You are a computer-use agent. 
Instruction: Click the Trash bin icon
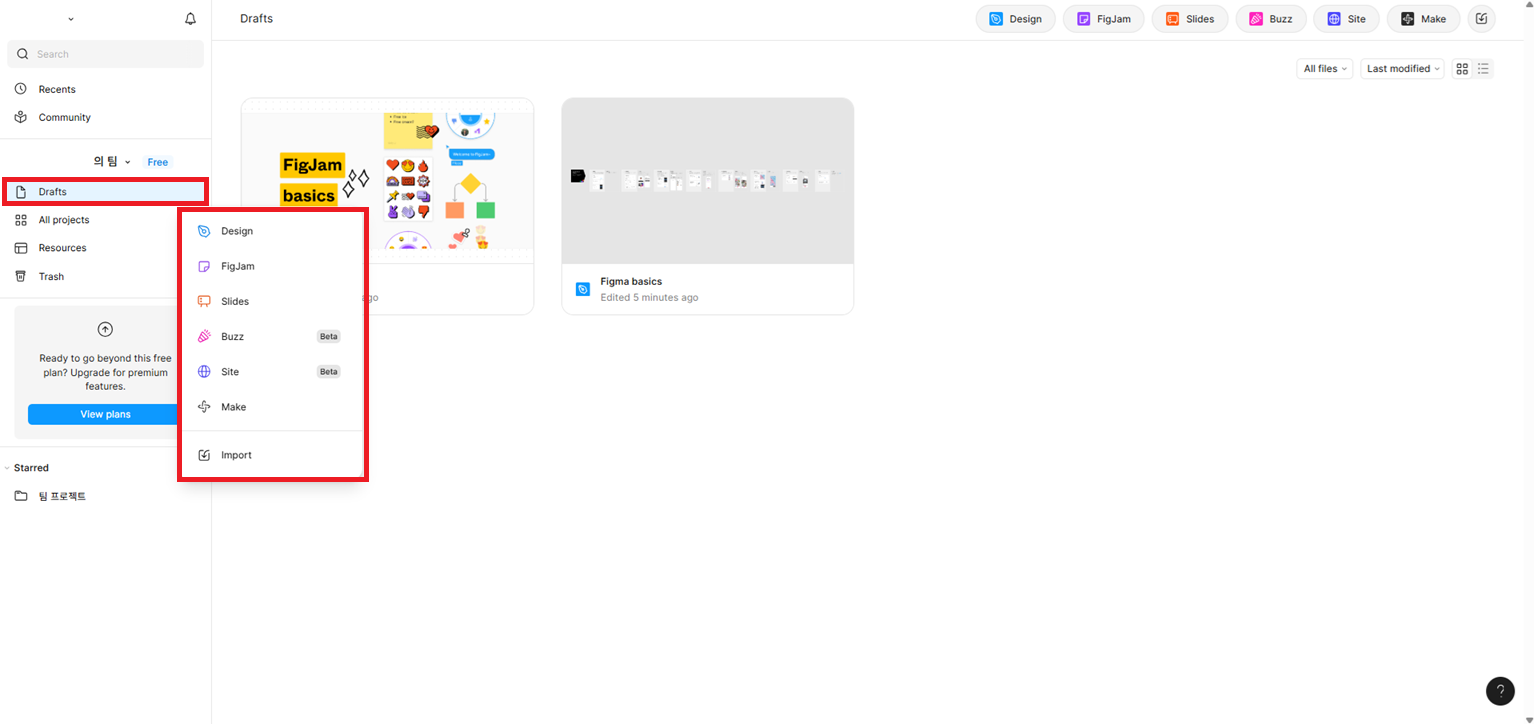[x=21, y=276]
